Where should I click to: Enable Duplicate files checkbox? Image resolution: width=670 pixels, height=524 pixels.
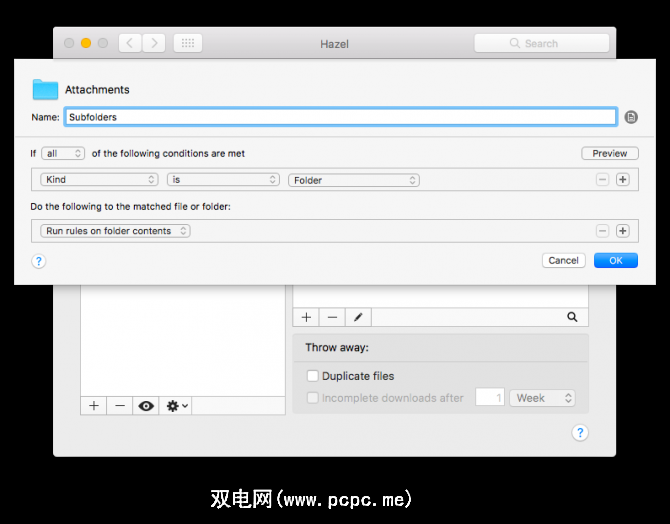click(312, 376)
